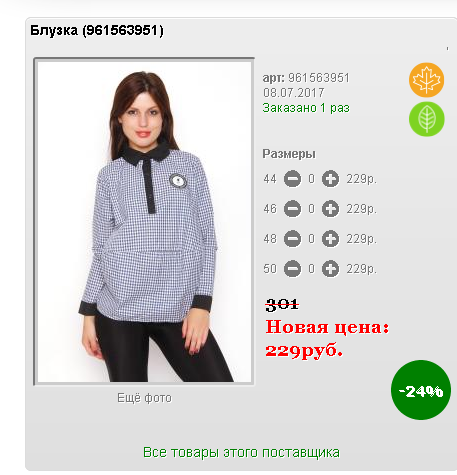Image resolution: width=457 pixels, height=475 pixels.
Task: Select quantity field for size 50
Action: coord(311,269)
